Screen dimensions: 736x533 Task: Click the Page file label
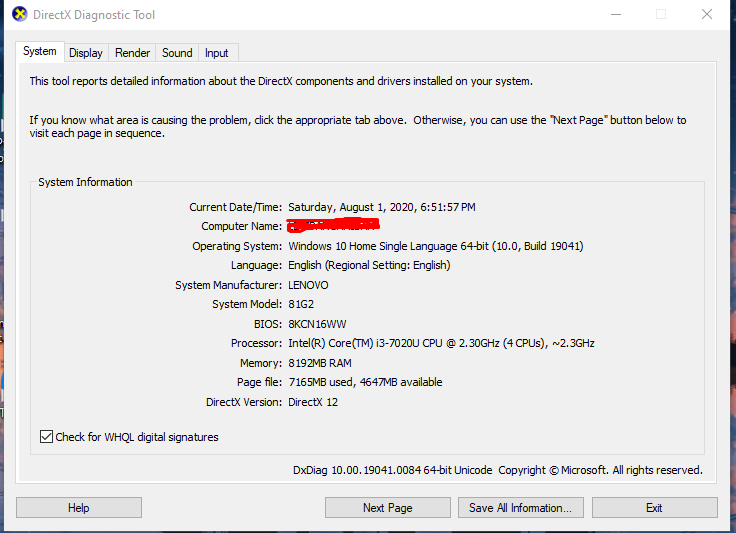click(260, 382)
